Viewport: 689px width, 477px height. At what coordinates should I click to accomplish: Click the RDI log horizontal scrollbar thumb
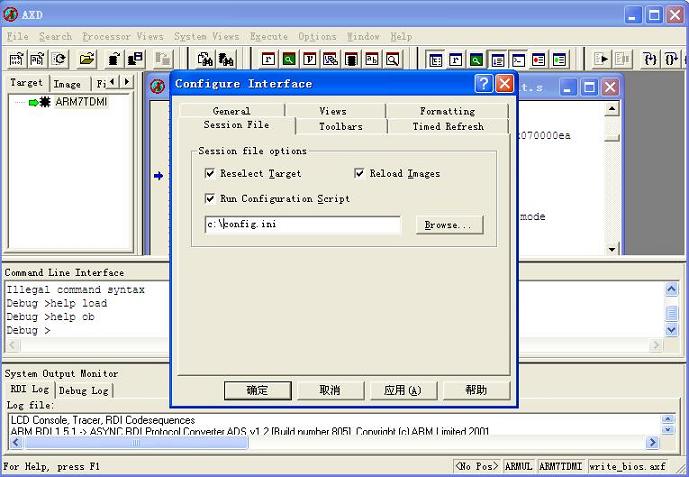[x=136, y=442]
